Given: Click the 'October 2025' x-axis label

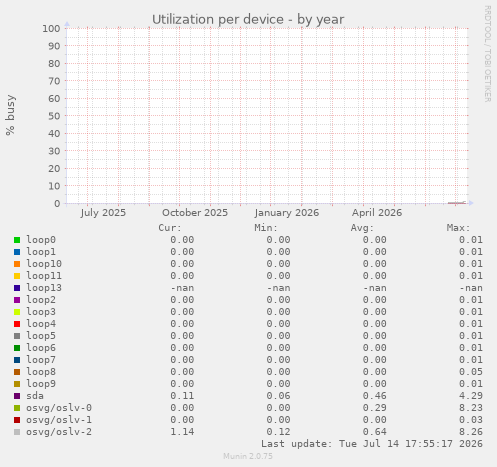Looking at the screenshot, I should (195, 213).
